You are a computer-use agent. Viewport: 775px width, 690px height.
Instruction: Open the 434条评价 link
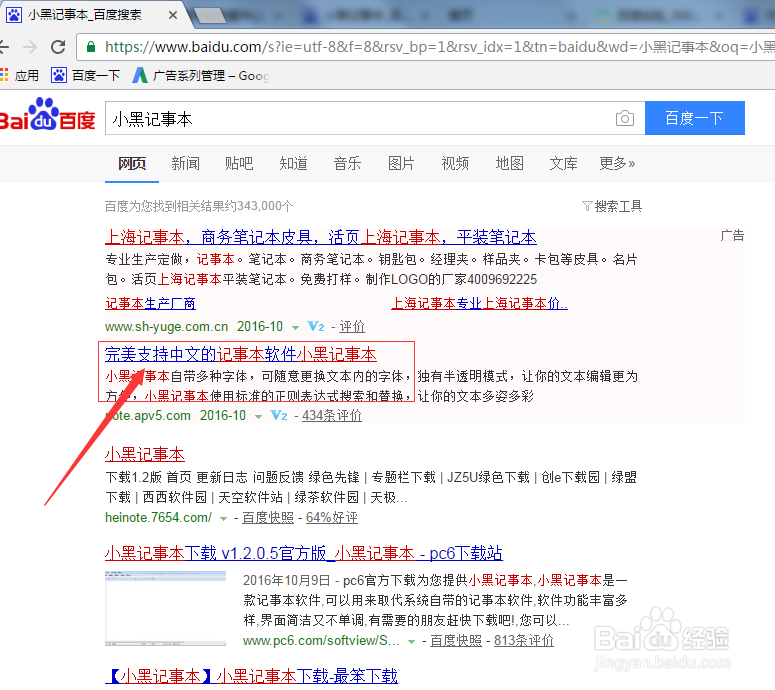pos(332,416)
